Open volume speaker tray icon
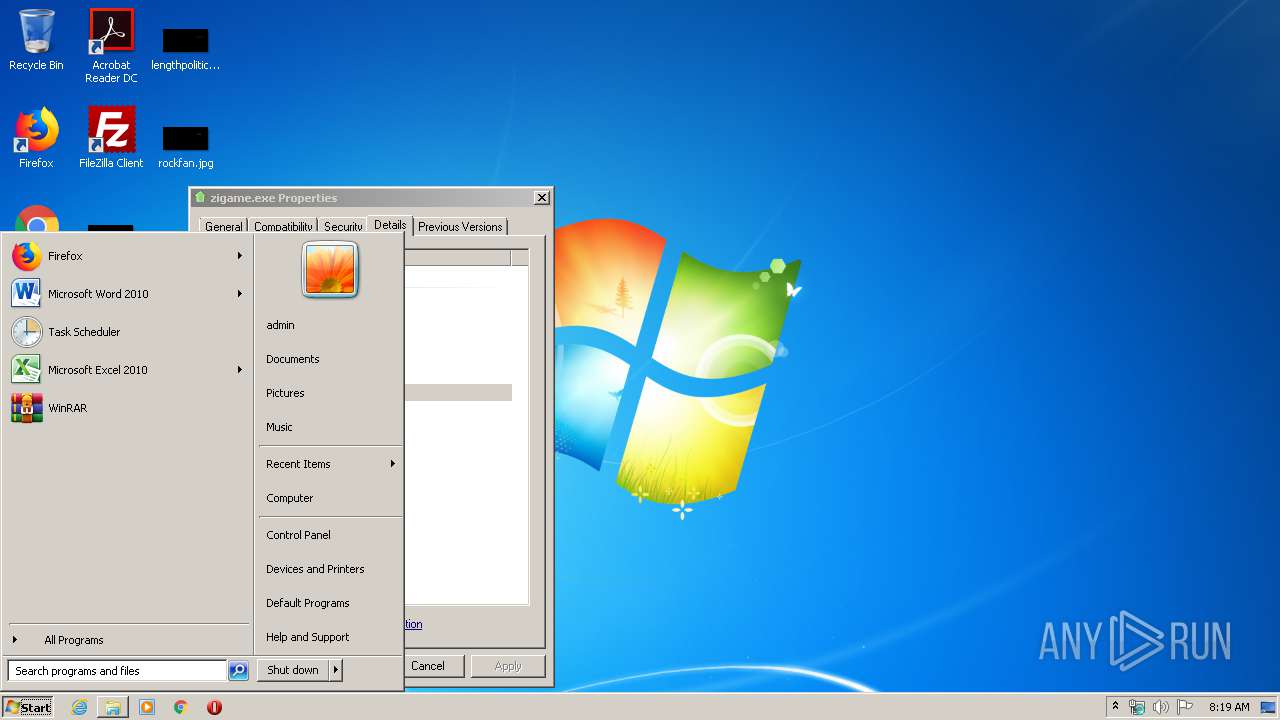 (x=1160, y=707)
